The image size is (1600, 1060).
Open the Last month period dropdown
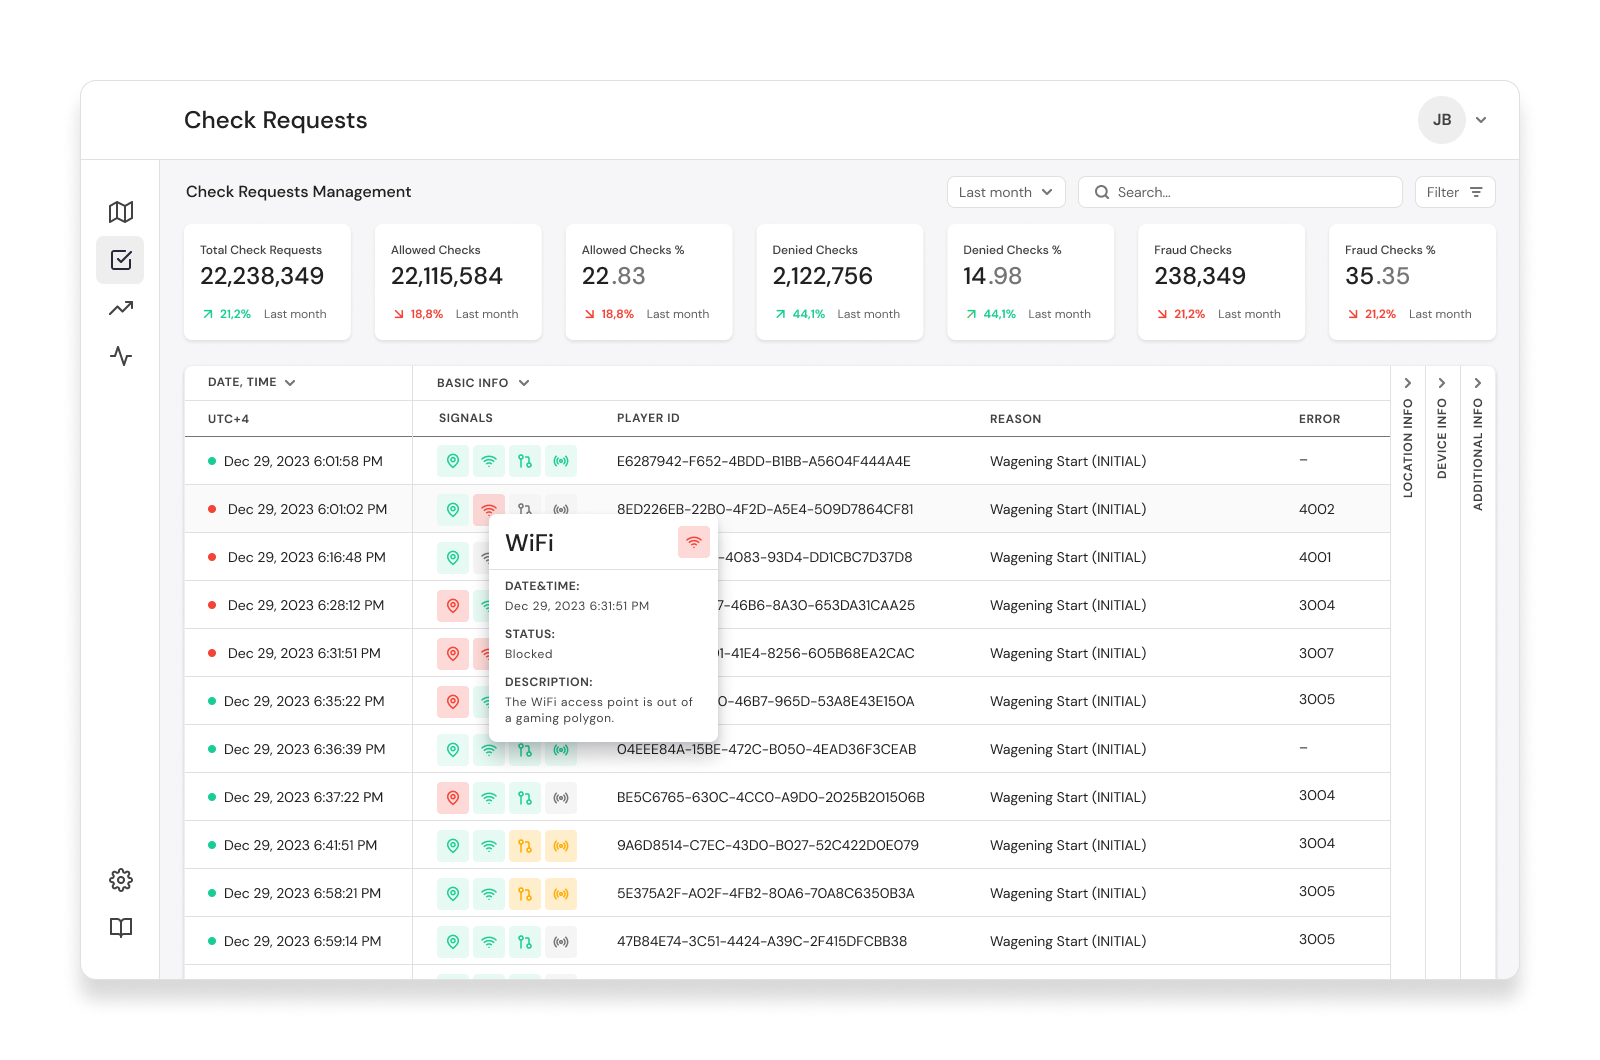pyautogui.click(x=1006, y=192)
